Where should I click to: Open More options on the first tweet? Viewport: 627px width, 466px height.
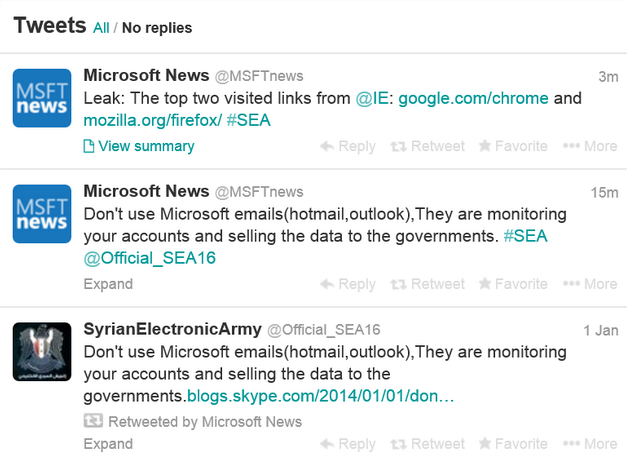click(590, 146)
